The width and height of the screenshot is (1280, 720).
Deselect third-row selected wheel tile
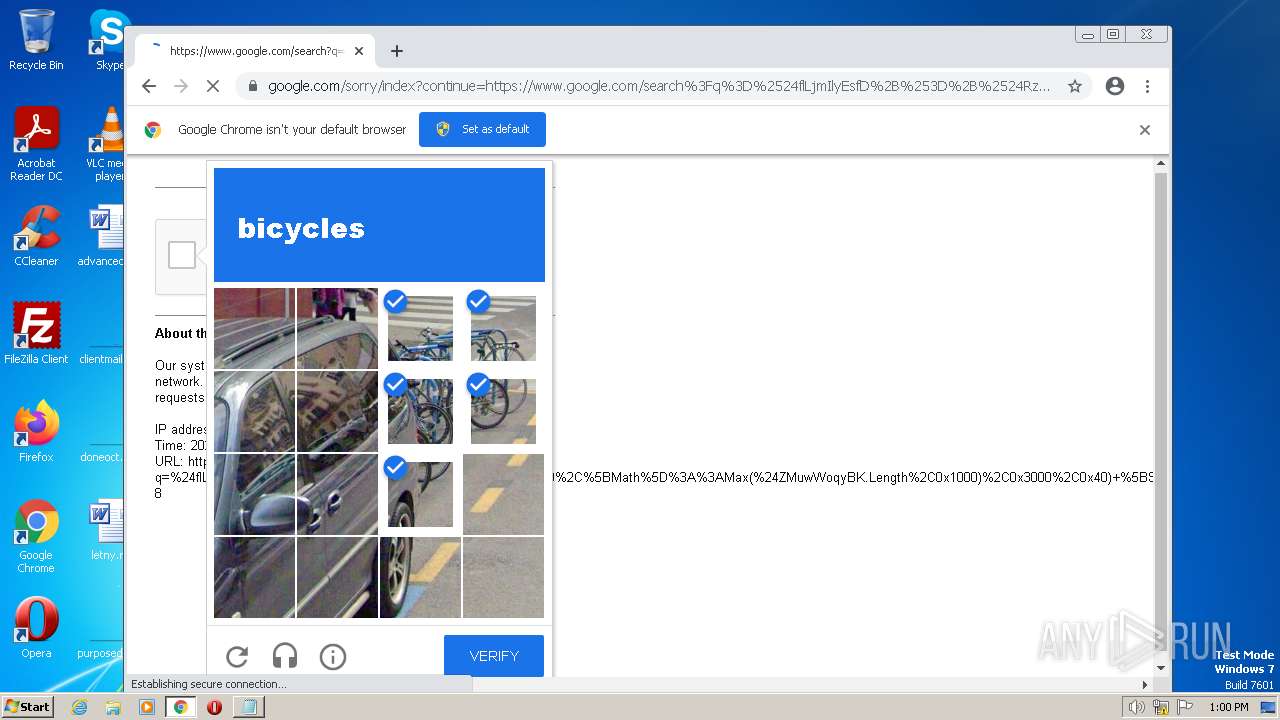pos(420,494)
